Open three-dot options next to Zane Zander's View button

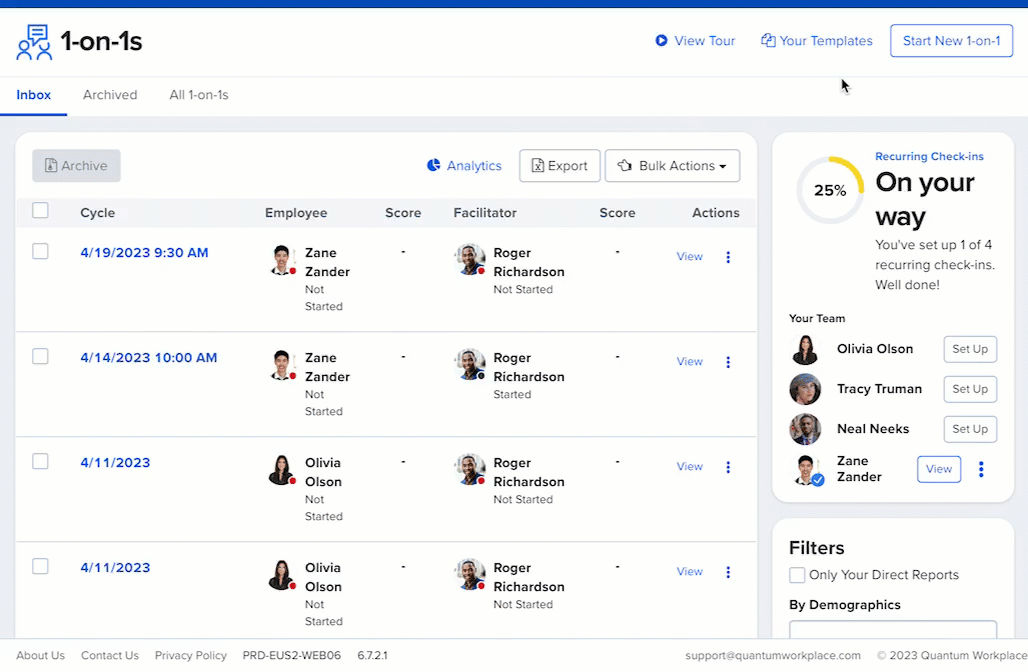coord(981,469)
